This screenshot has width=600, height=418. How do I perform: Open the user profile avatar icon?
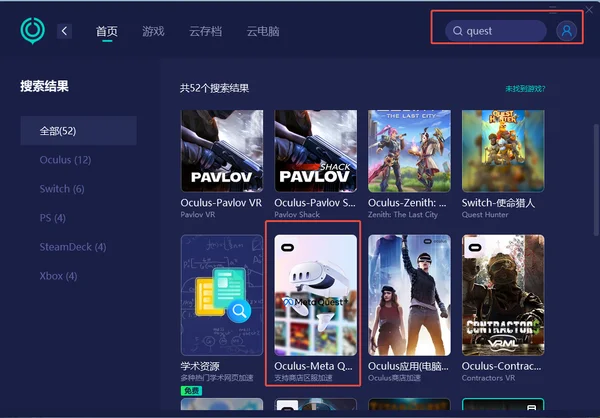566,31
